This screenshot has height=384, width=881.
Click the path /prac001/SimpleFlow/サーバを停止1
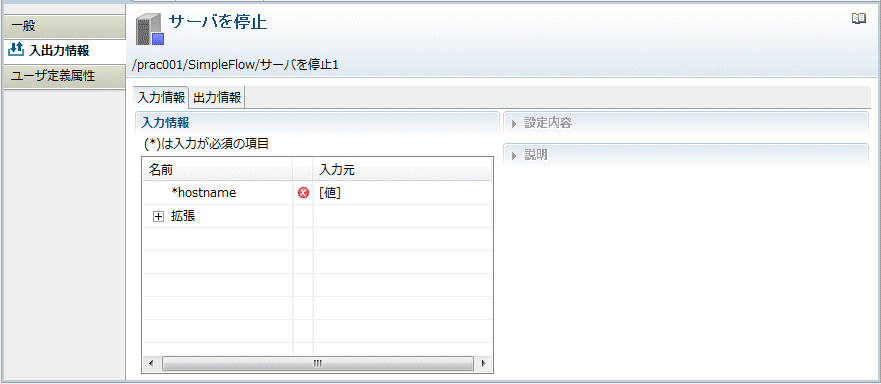pos(235,65)
